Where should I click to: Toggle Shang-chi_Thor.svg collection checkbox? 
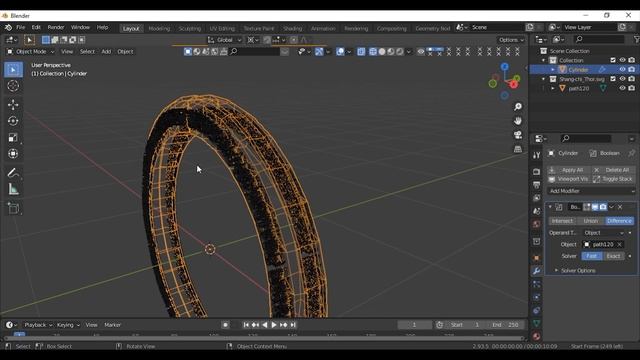pyautogui.click(x=613, y=79)
